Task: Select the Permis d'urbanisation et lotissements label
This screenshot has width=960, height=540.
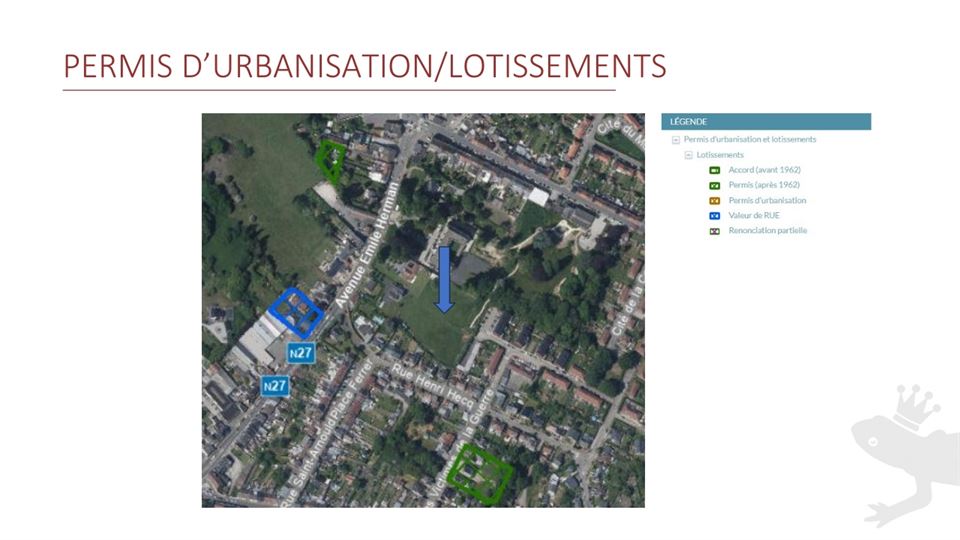Action: coord(750,140)
